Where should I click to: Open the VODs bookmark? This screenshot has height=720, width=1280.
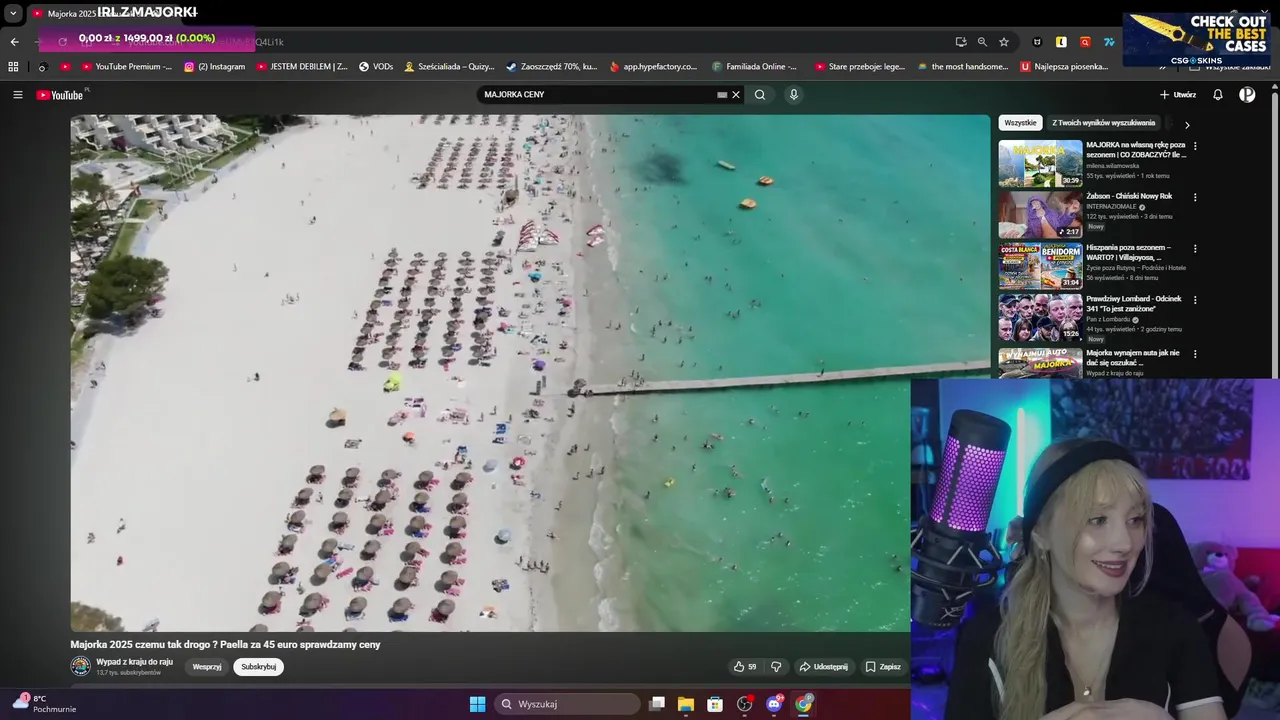tap(376, 67)
